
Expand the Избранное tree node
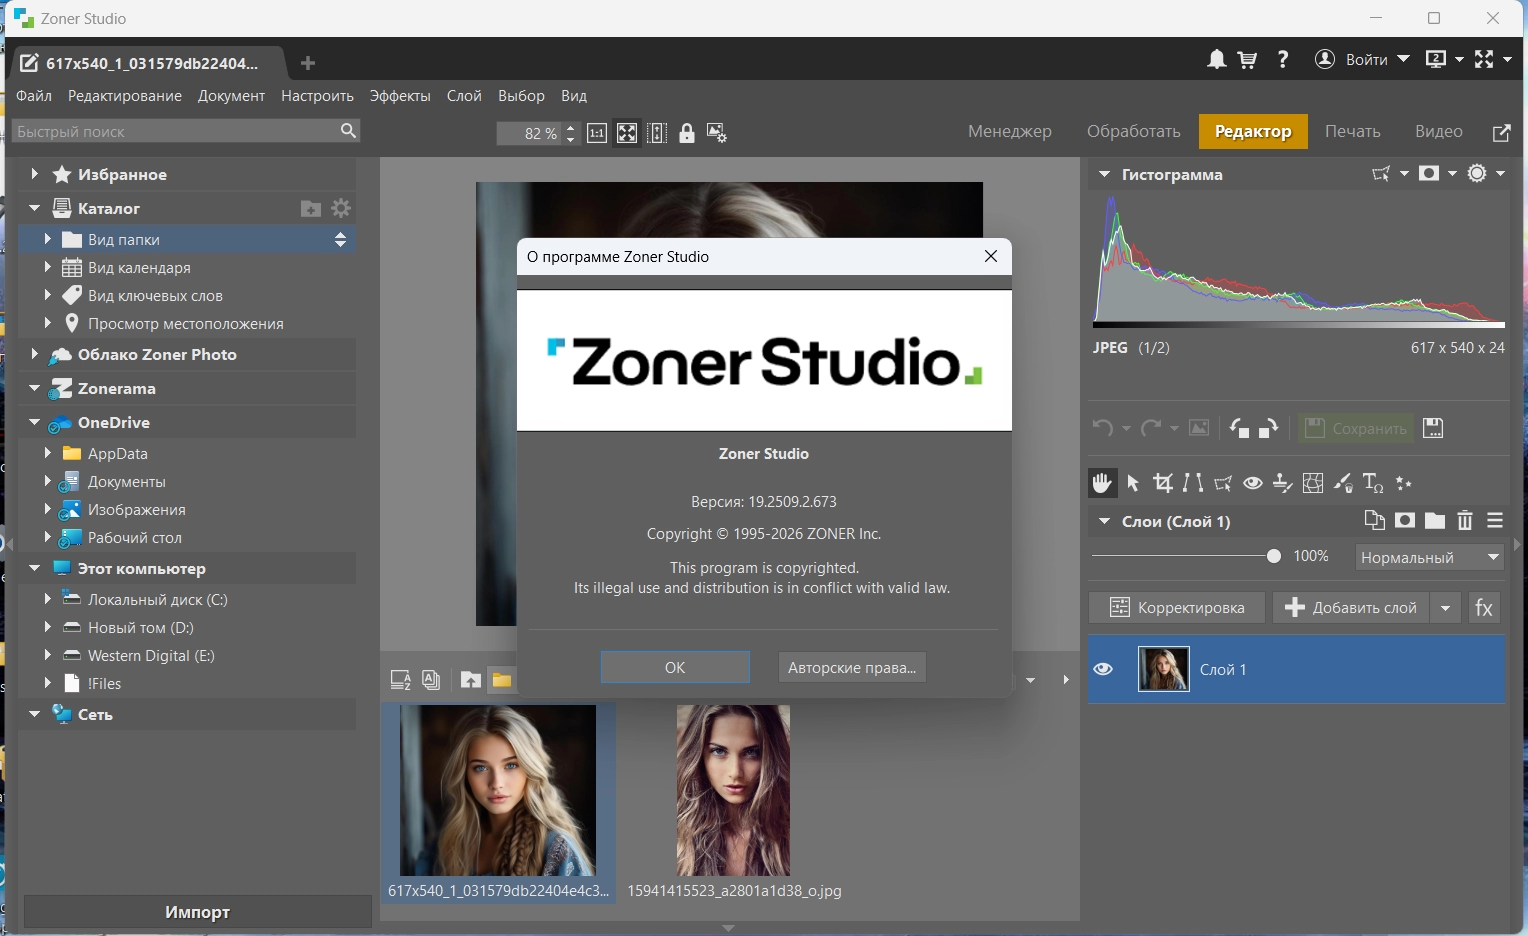coord(34,174)
